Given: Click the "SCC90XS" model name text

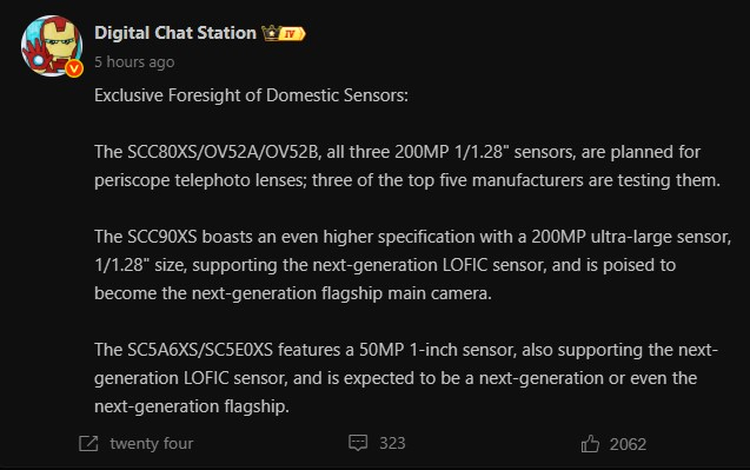Looking at the screenshot, I should (169, 238).
